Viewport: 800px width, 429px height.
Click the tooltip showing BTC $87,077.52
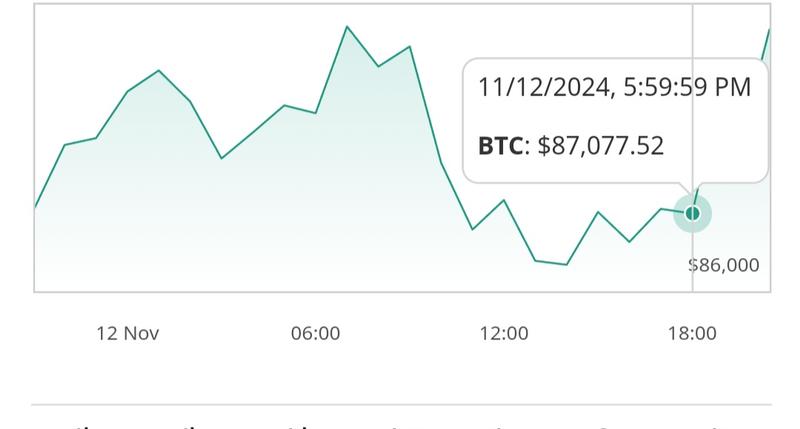614,122
